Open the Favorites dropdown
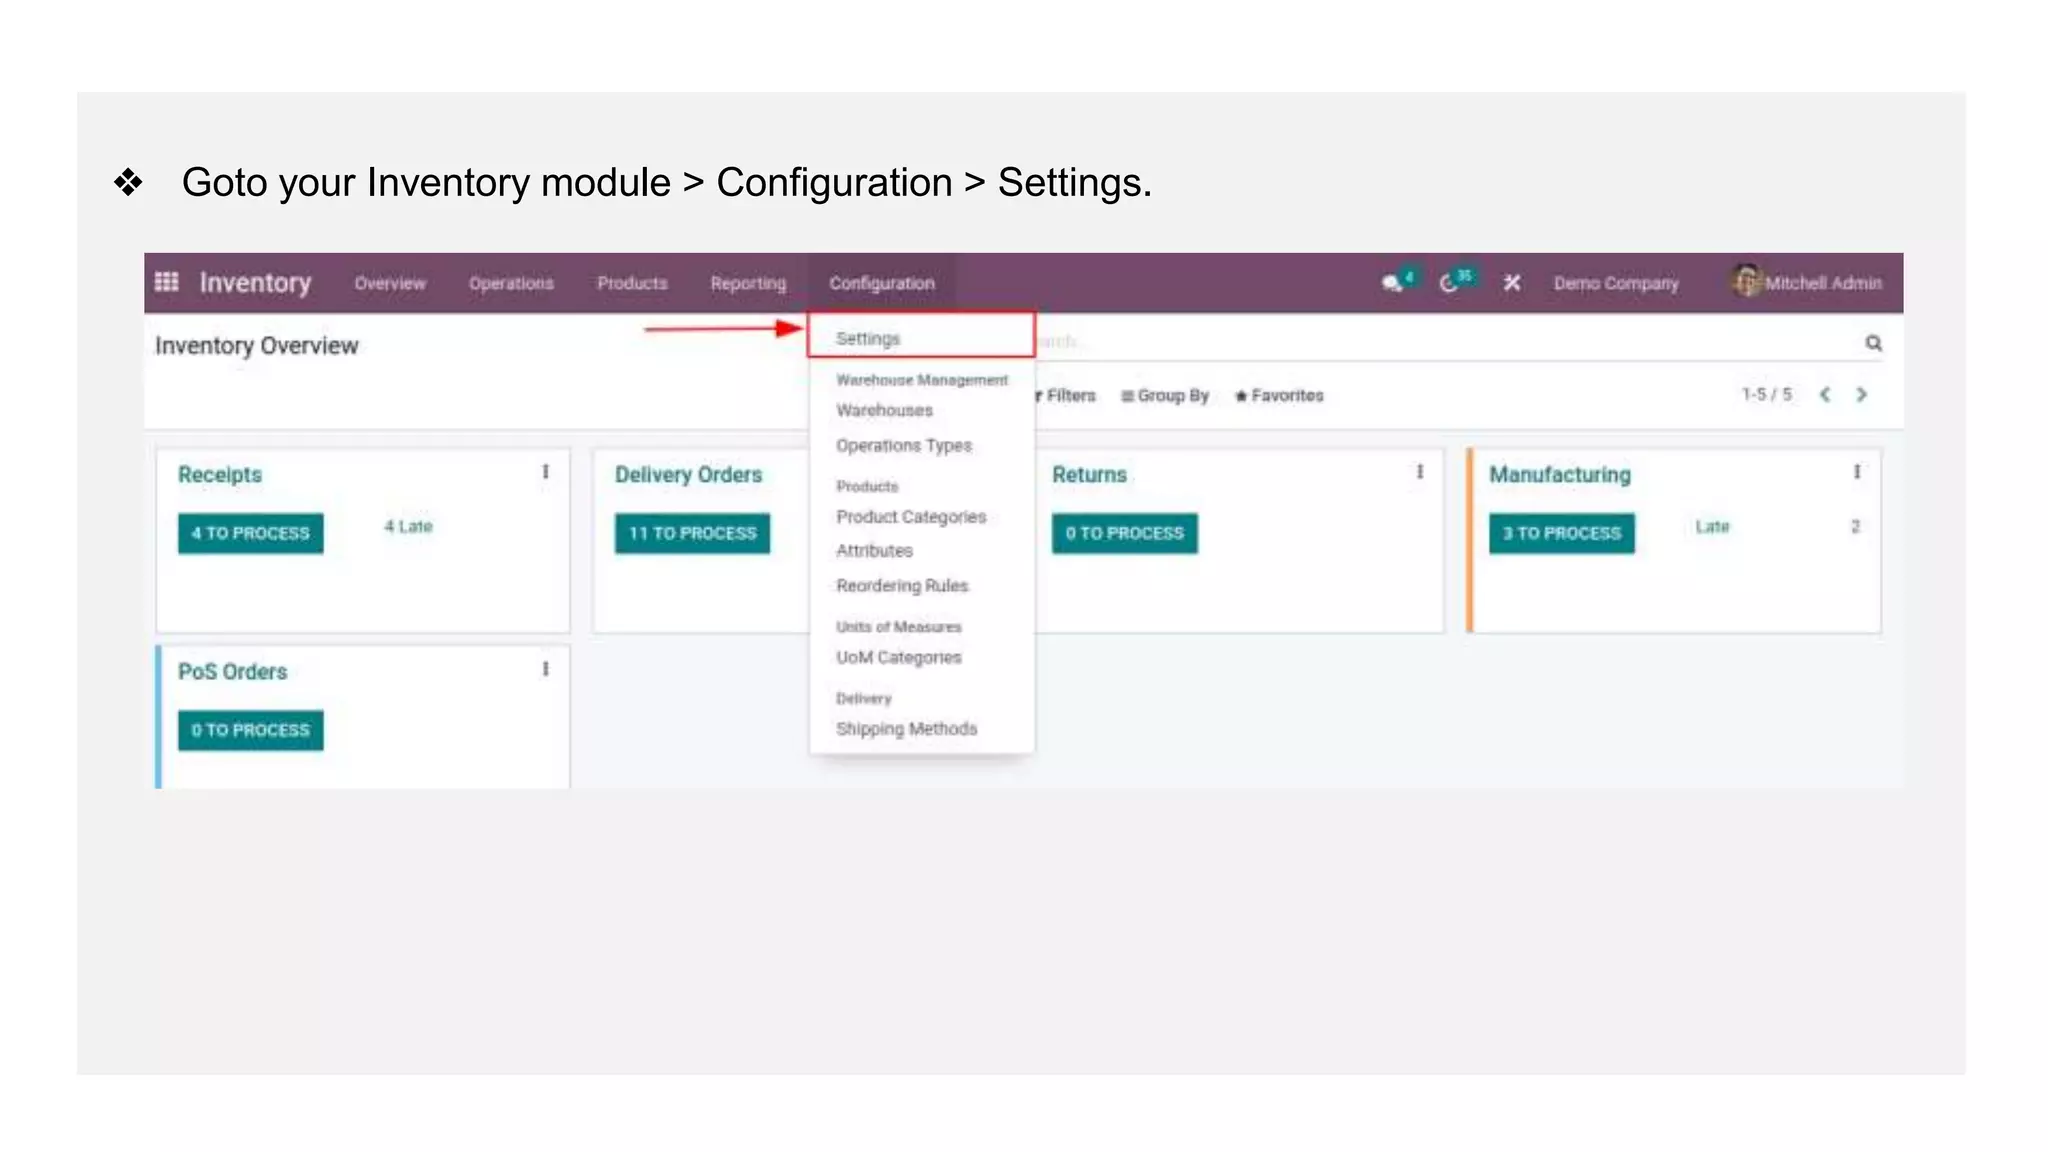The width and height of the screenshot is (2048, 1152). click(x=1279, y=395)
